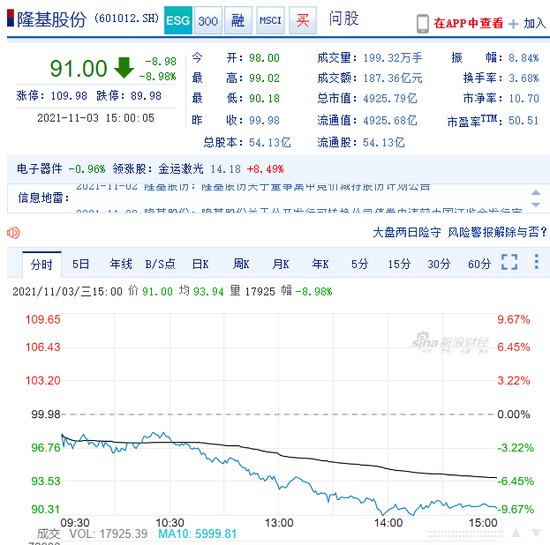Click the 10:30 time axis marker
Viewport: 550px width, 545px height.
tap(170, 523)
